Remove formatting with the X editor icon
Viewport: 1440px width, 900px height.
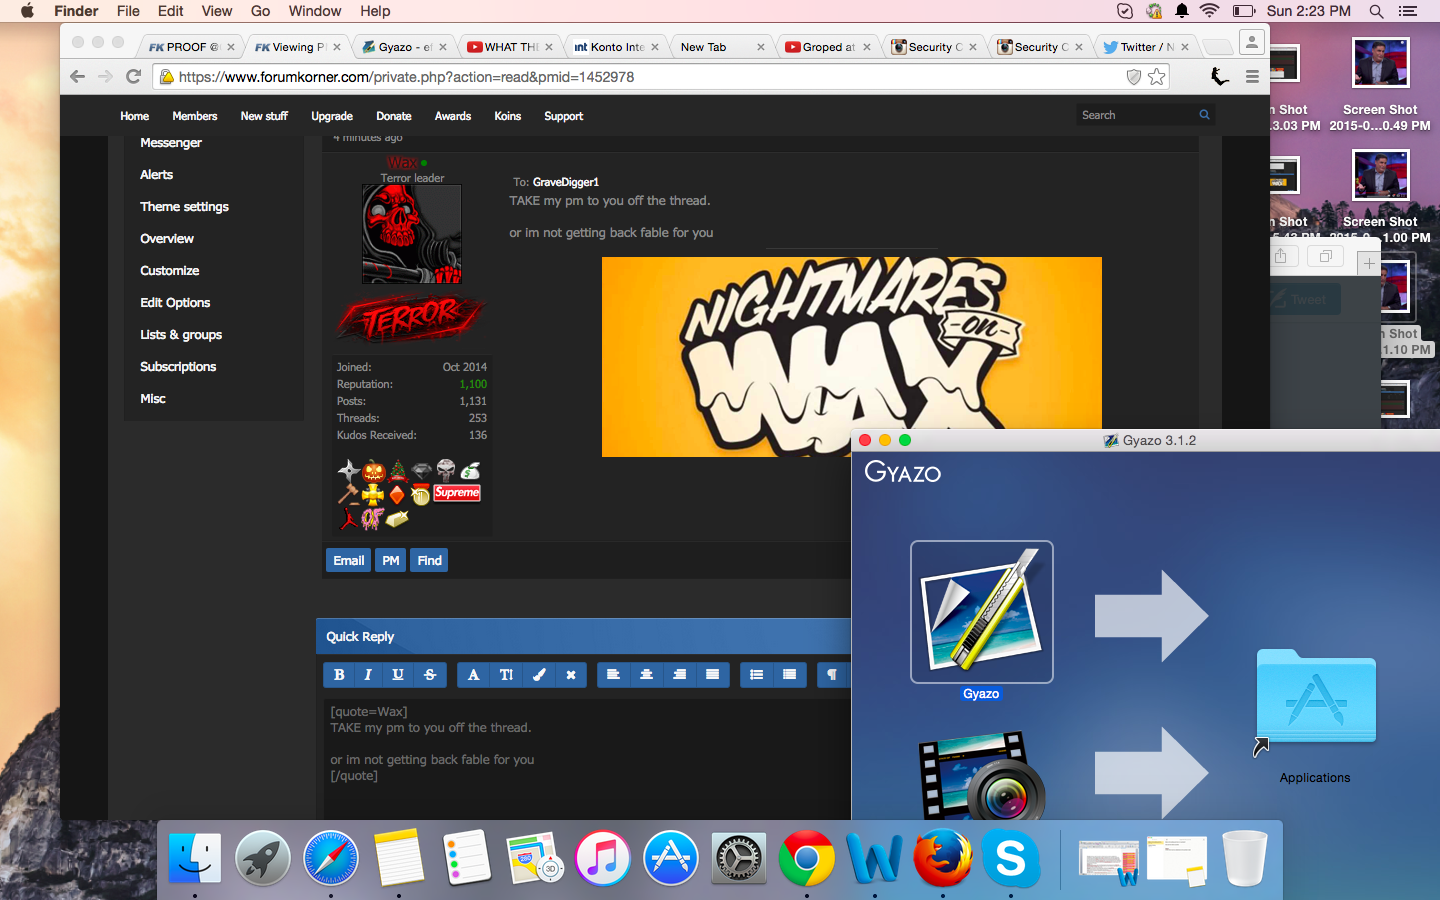pos(571,675)
